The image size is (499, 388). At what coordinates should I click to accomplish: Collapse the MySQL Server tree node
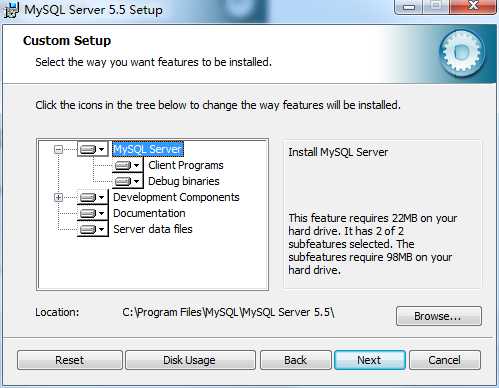[x=58, y=149]
